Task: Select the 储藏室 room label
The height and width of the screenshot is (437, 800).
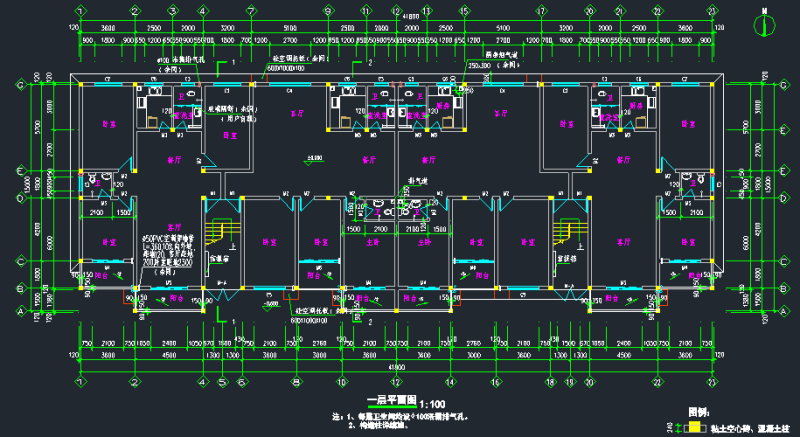Action: [x=216, y=257]
